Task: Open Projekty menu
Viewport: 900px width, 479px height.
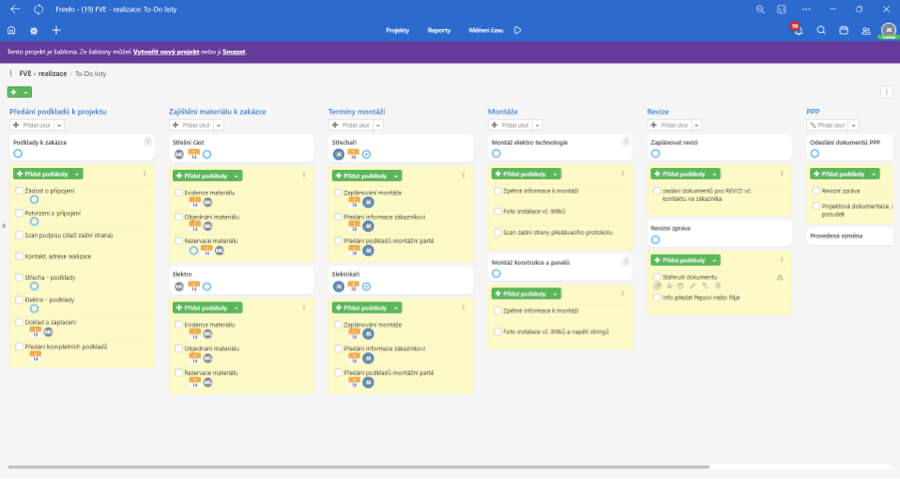Action: point(397,30)
